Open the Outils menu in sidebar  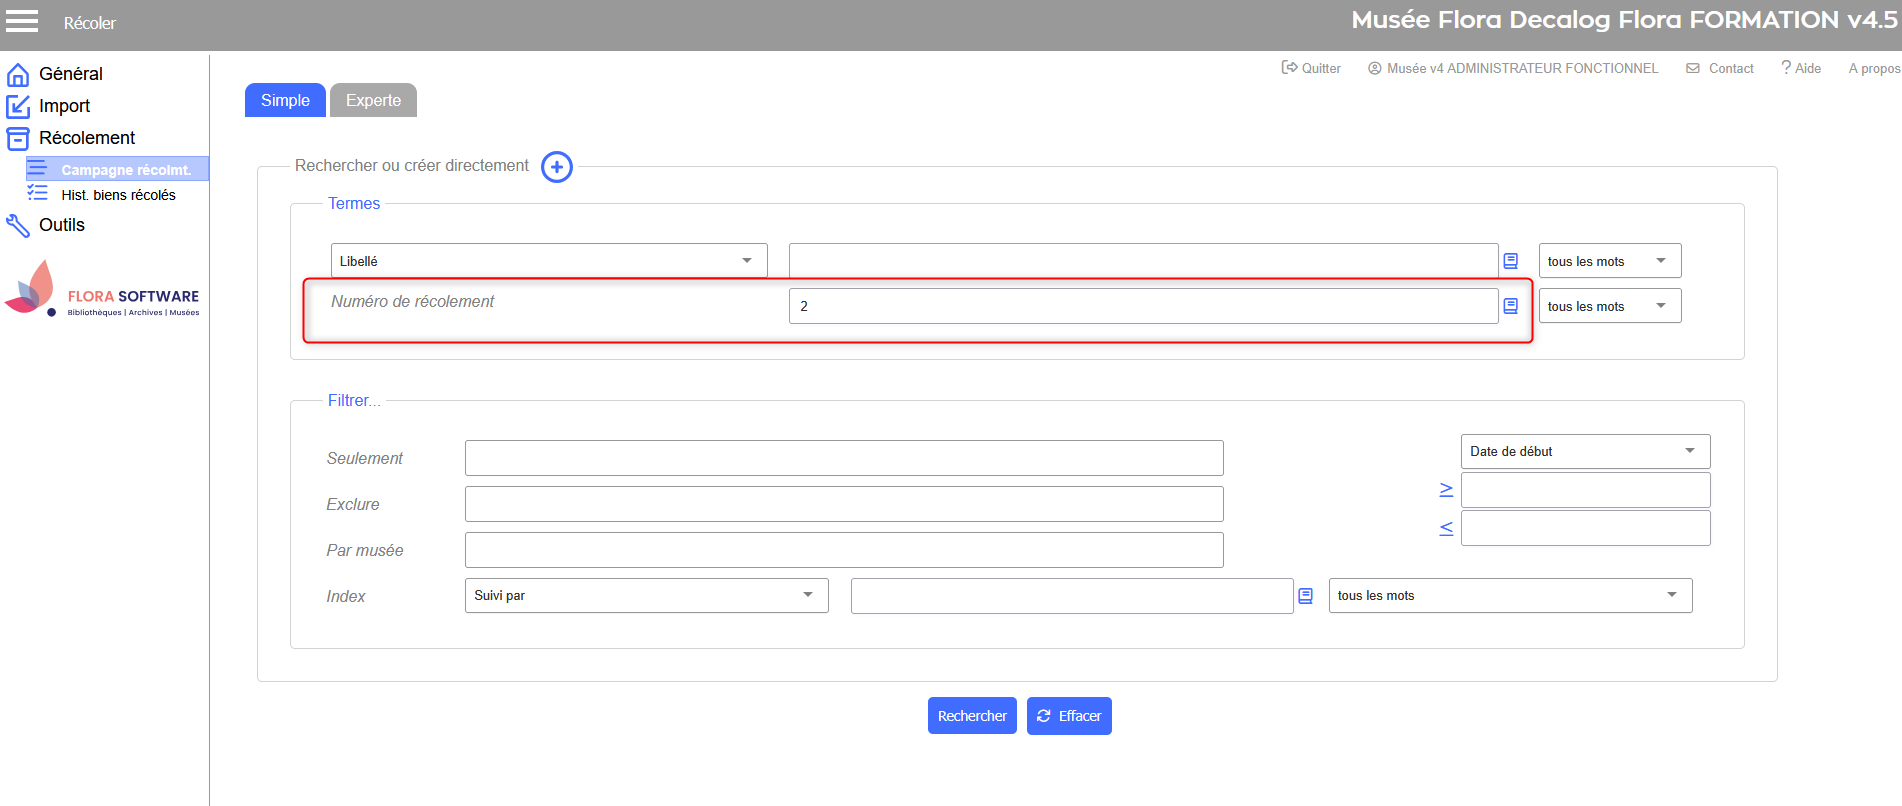(62, 225)
